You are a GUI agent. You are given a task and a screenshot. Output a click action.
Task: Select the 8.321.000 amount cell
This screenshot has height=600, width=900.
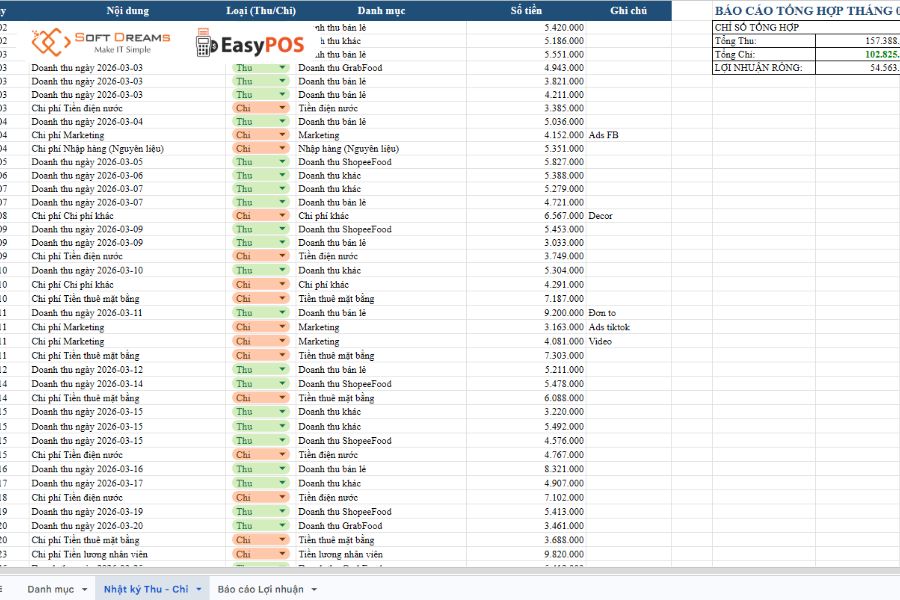click(526, 469)
